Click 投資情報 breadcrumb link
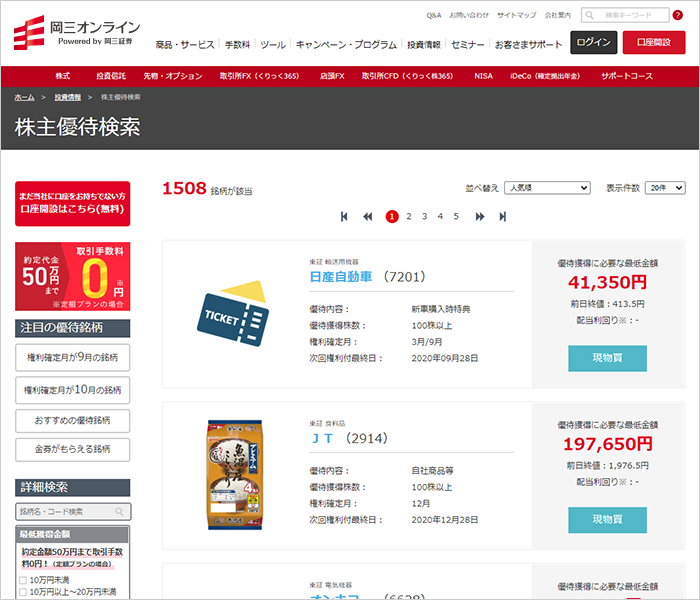This screenshot has width=700, height=600. pos(68,97)
